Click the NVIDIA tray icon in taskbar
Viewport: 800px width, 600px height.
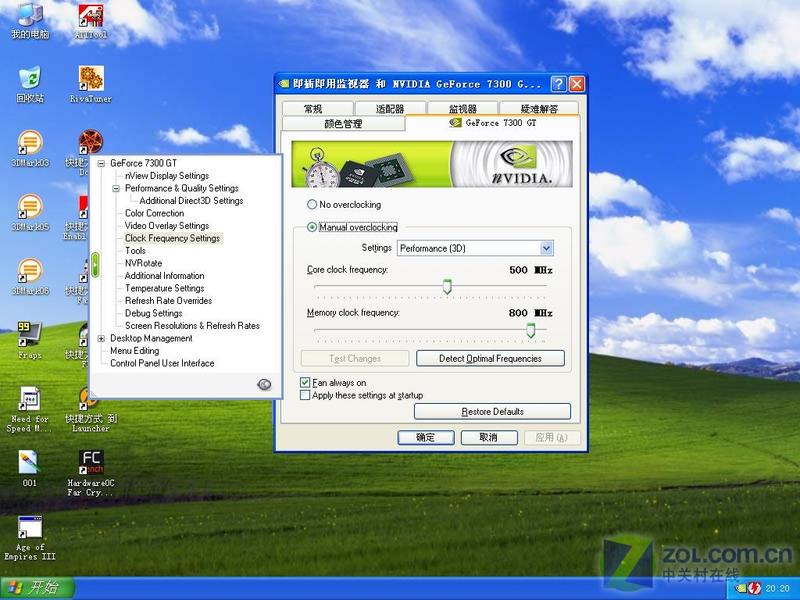click(741, 589)
